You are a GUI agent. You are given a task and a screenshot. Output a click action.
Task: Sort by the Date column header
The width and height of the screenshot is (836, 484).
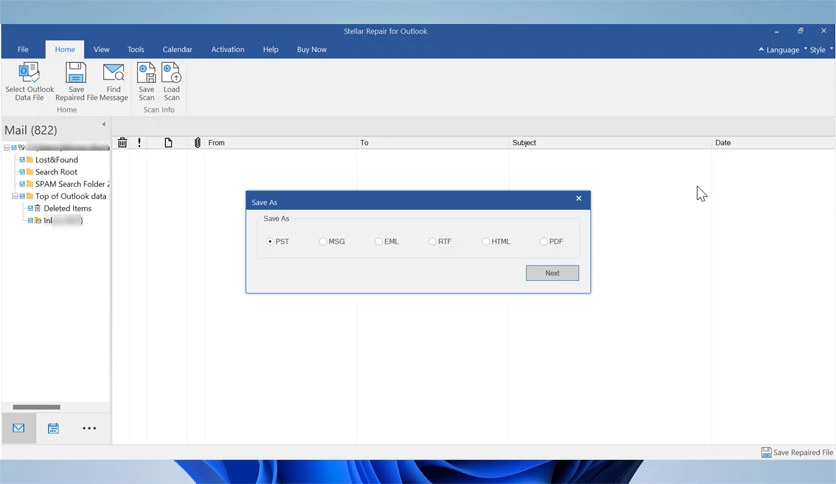point(773,142)
